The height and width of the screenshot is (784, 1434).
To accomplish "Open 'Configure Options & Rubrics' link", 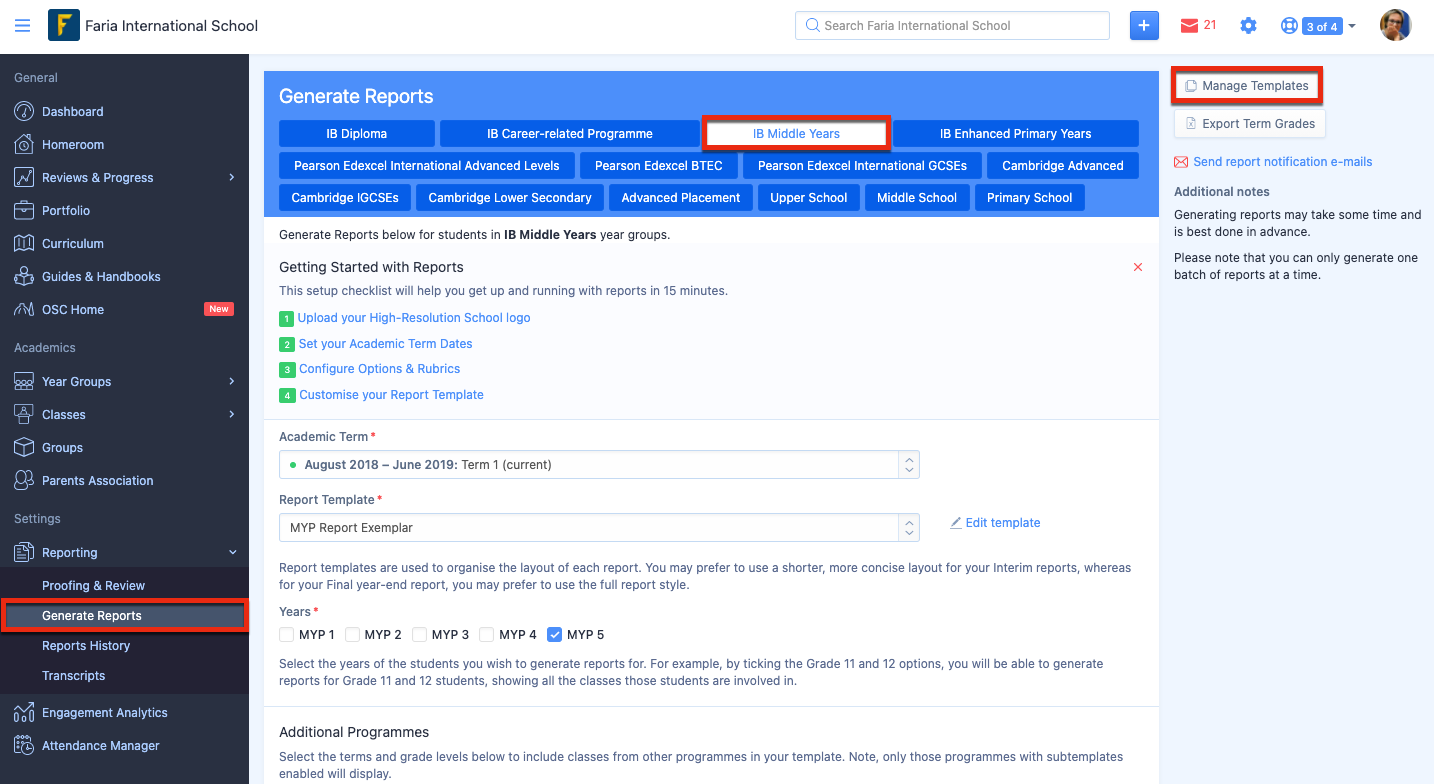I will pos(380,369).
